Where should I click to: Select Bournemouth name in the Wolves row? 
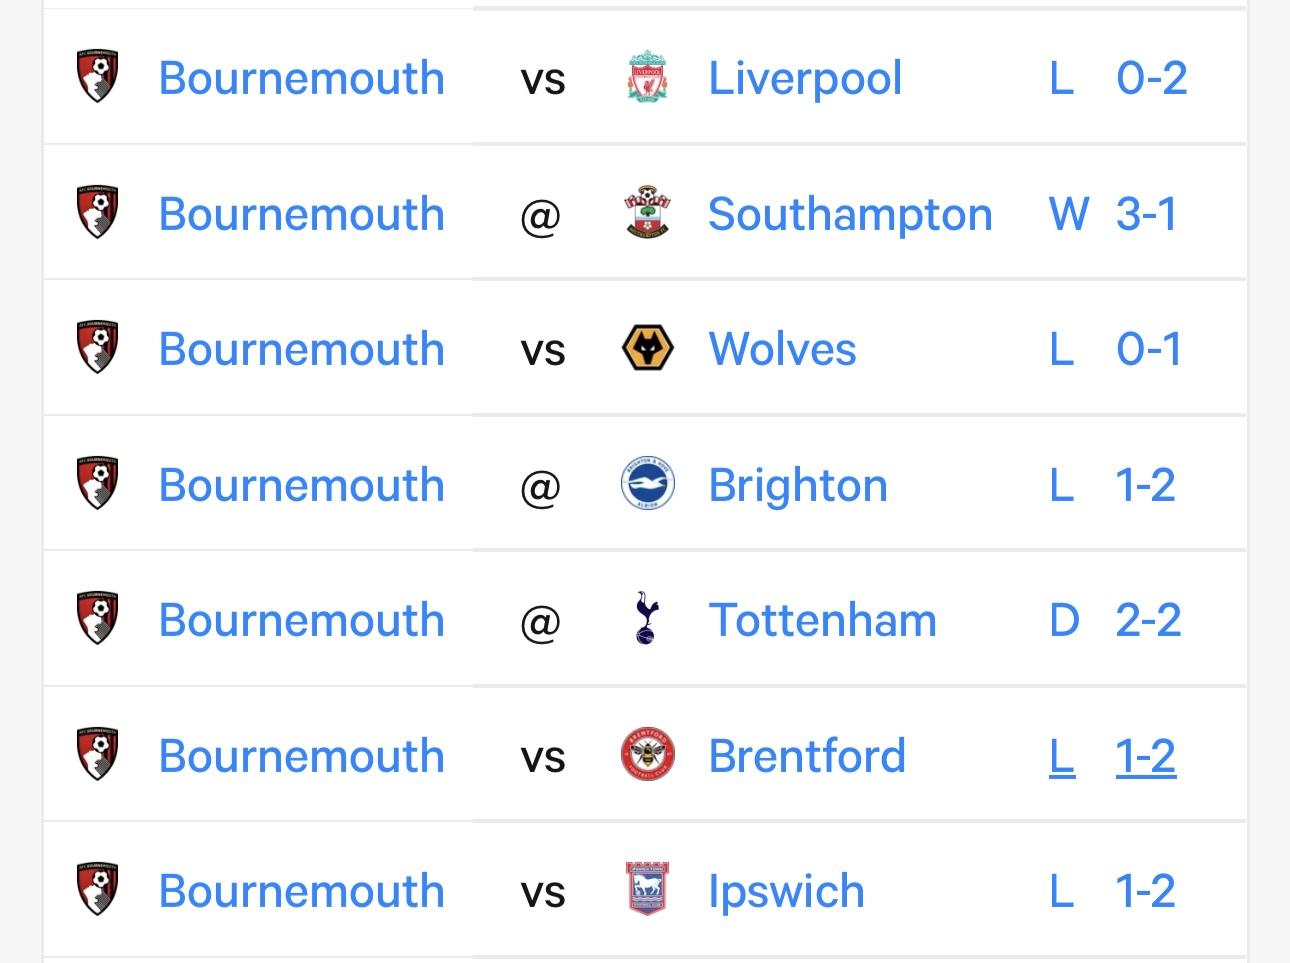[301, 349]
